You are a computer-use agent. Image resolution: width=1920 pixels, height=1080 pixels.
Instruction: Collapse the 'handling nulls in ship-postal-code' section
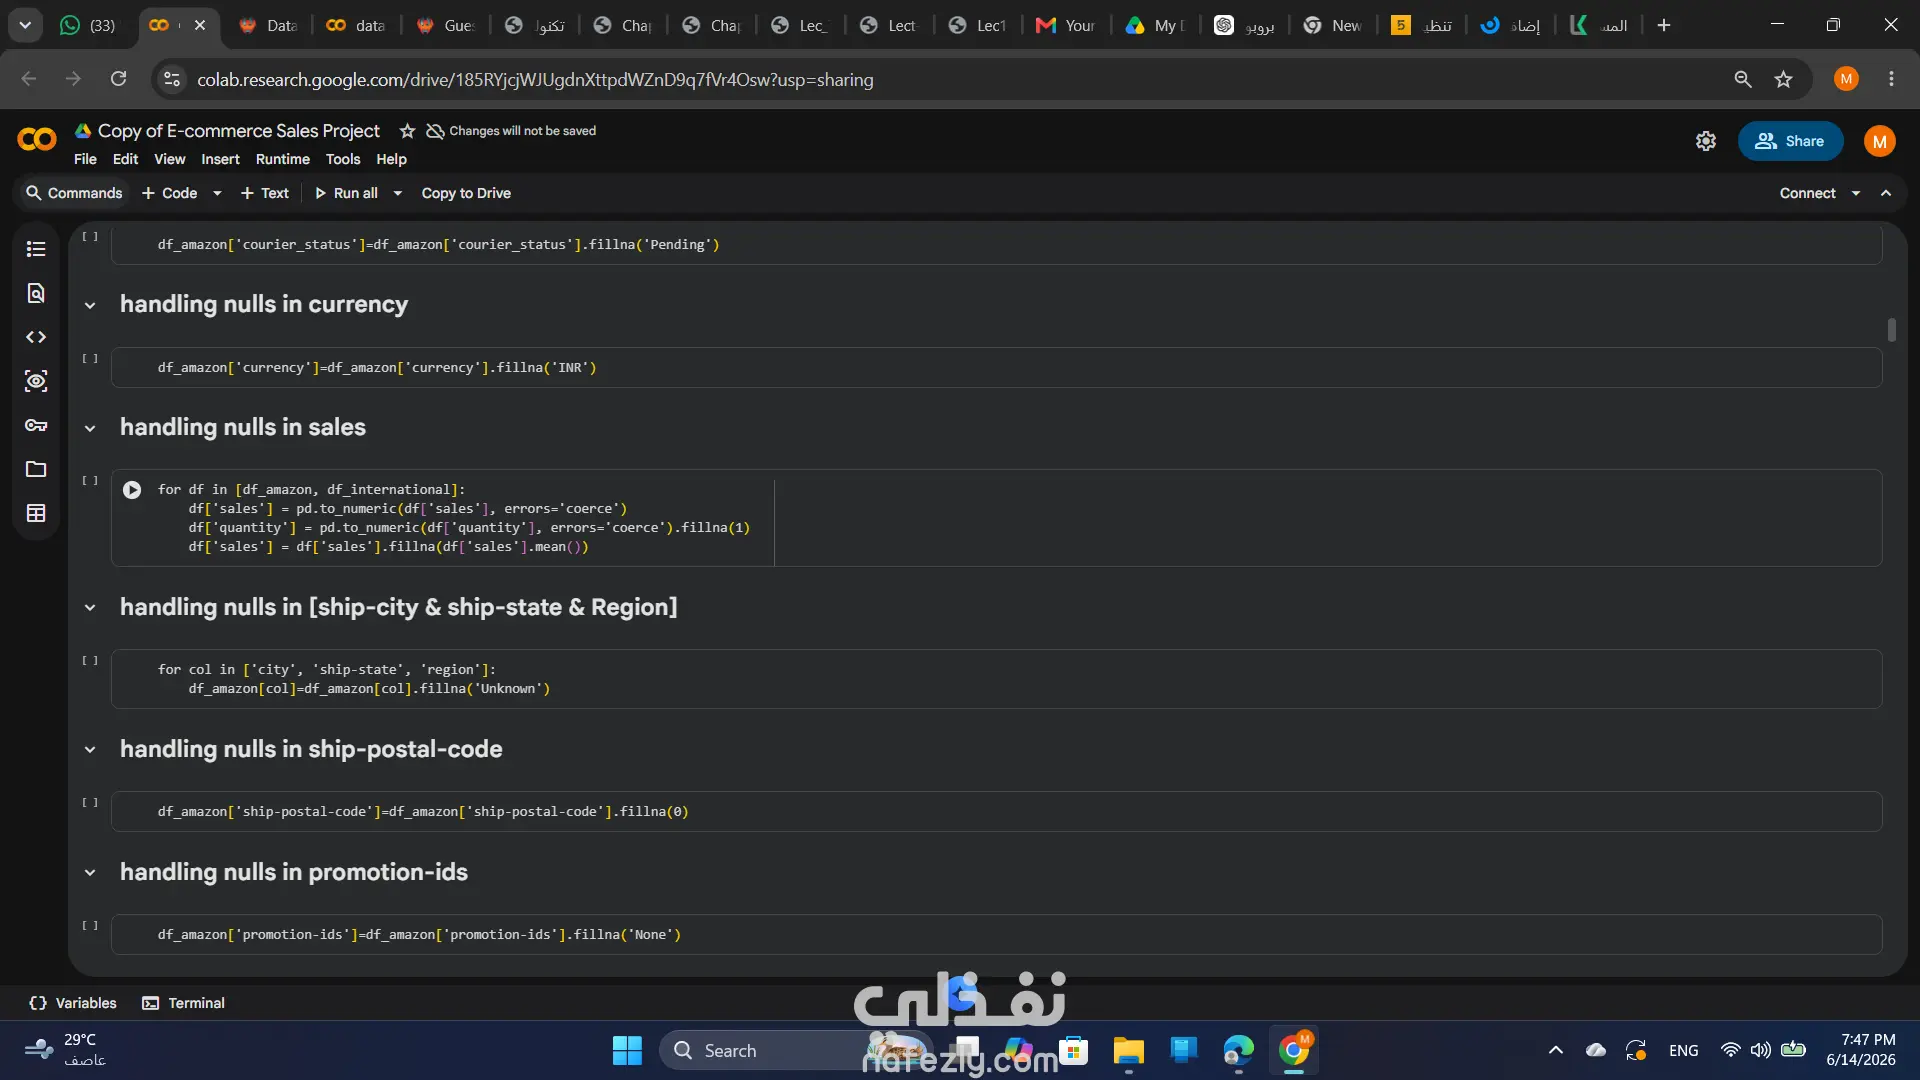pyautogui.click(x=90, y=750)
